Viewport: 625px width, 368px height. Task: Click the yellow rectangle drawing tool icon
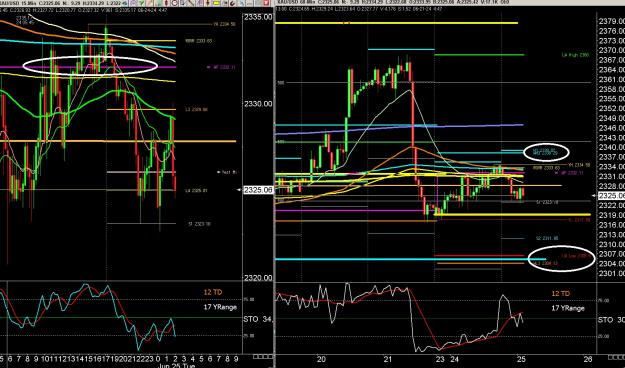[x=216, y=3]
